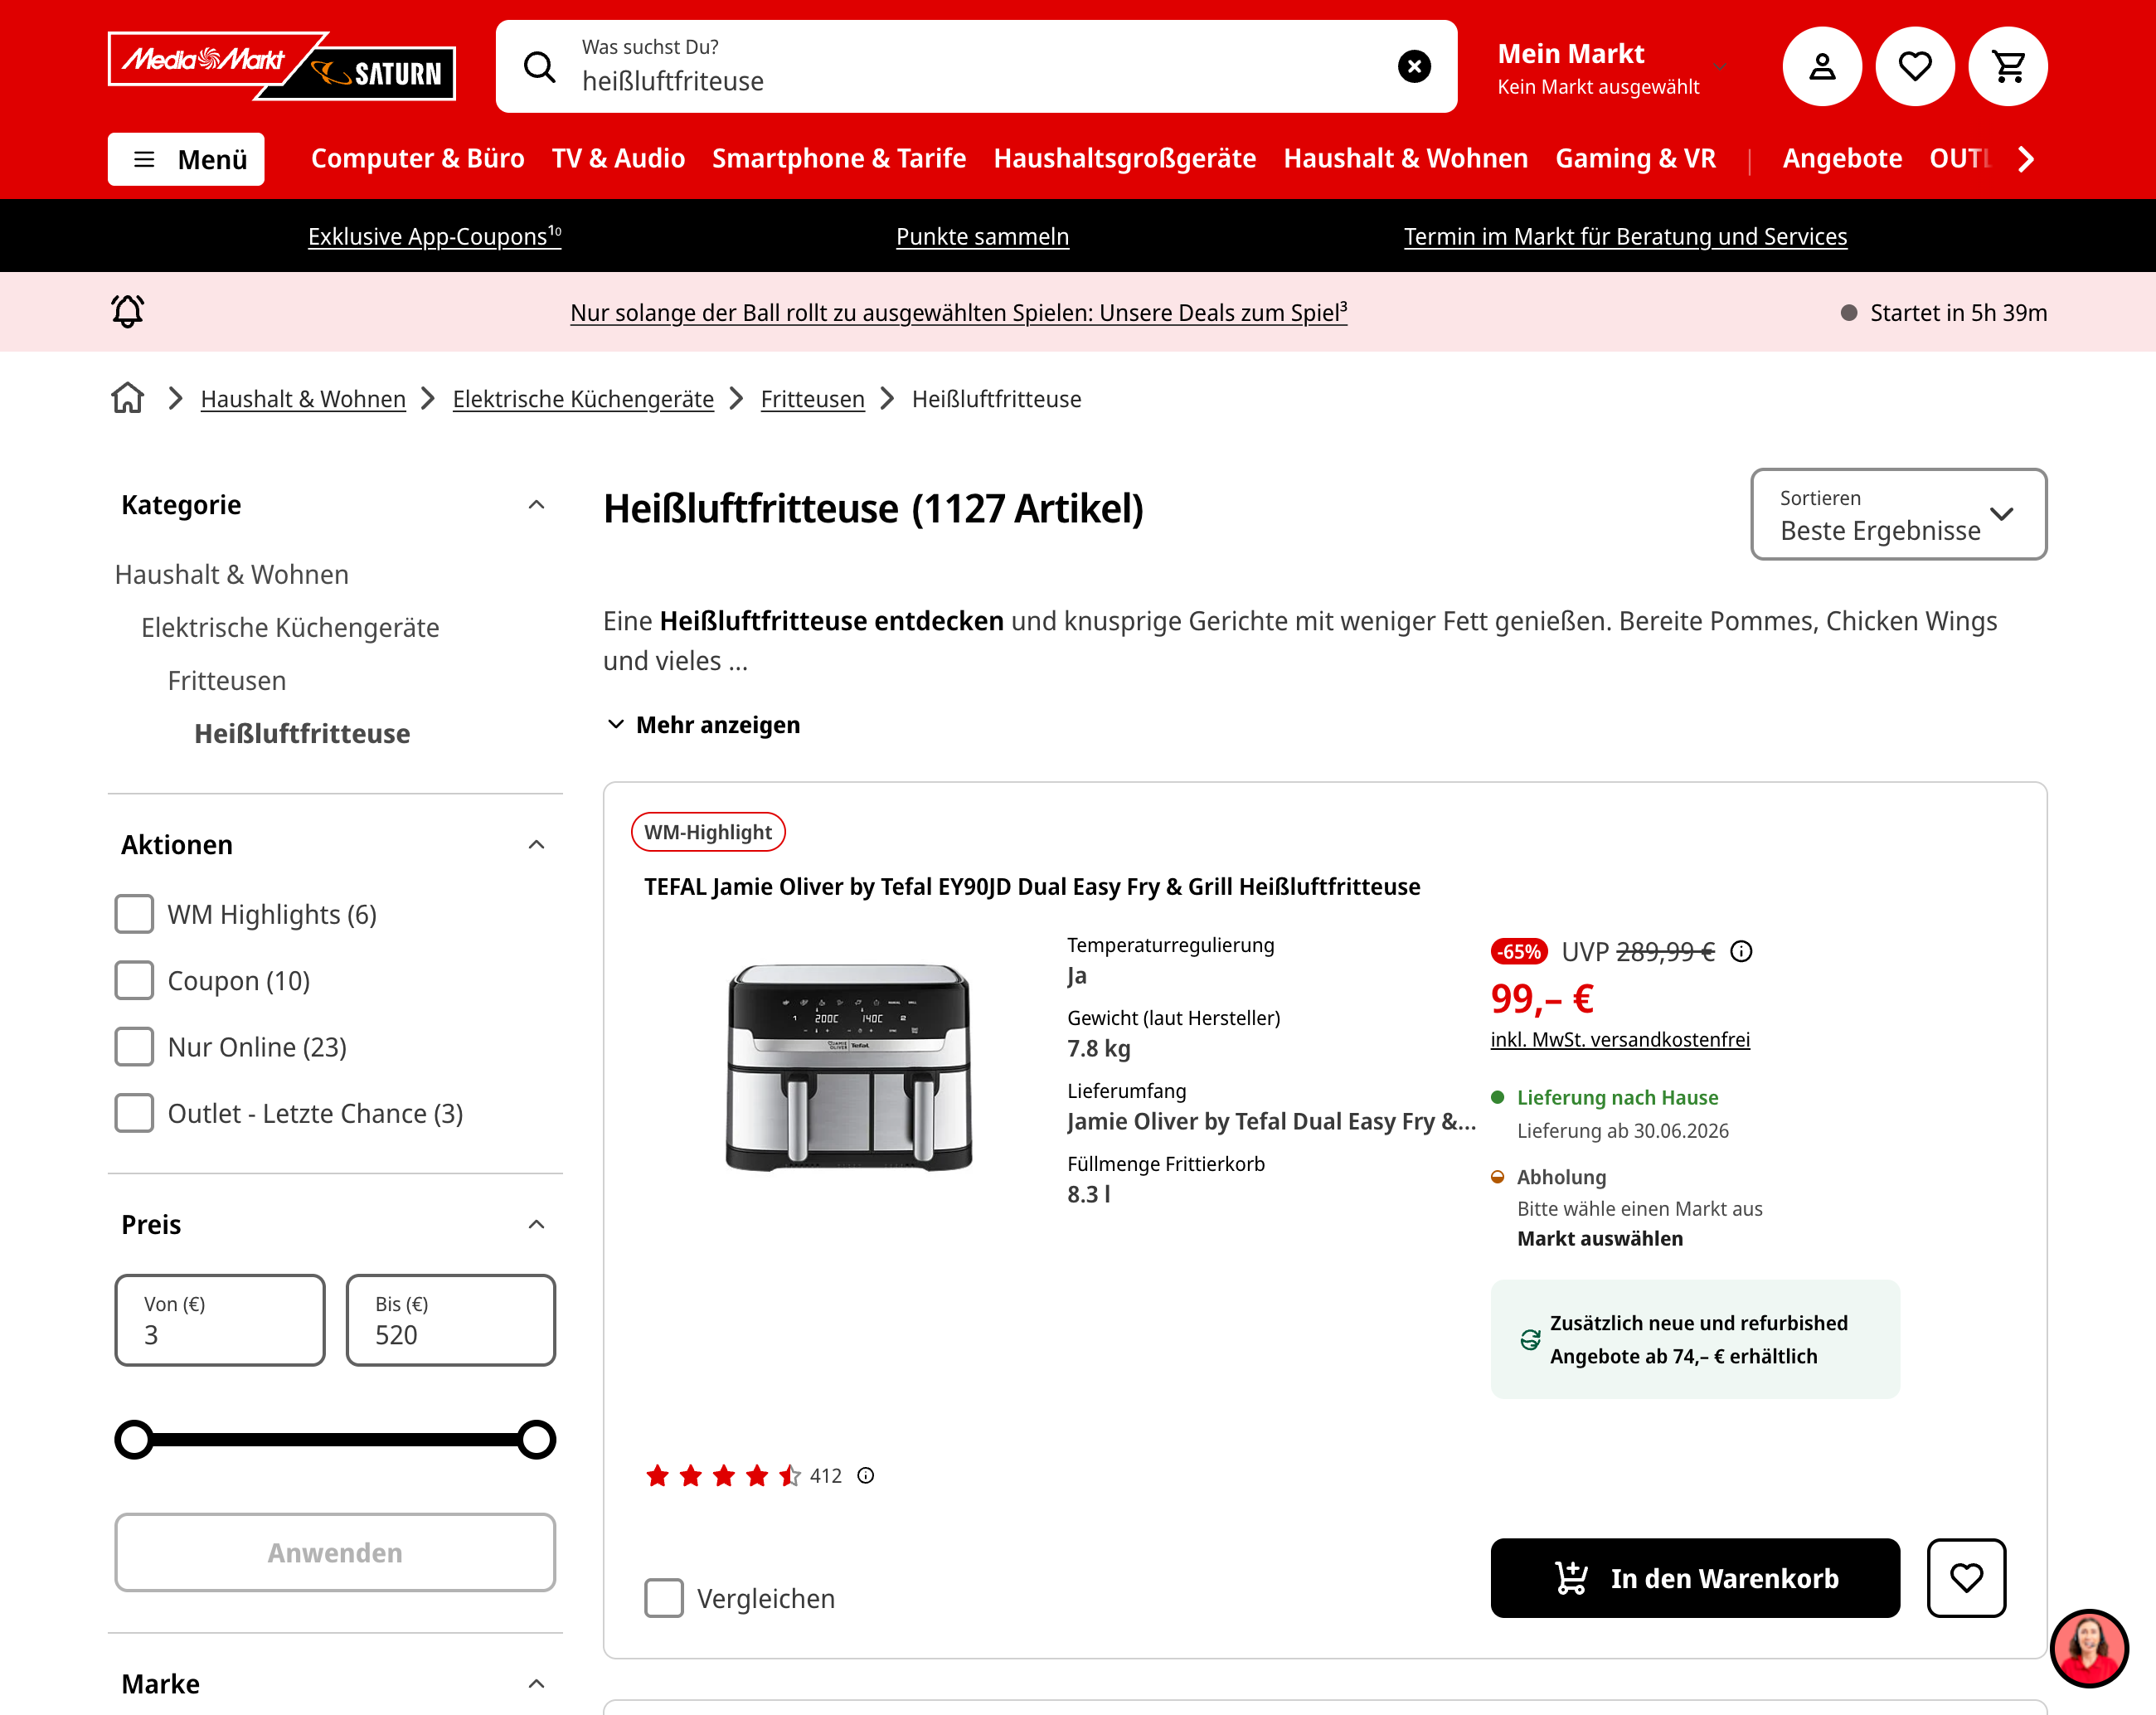
Task: Tick the WM Highlights checkbox
Action: coord(134,914)
